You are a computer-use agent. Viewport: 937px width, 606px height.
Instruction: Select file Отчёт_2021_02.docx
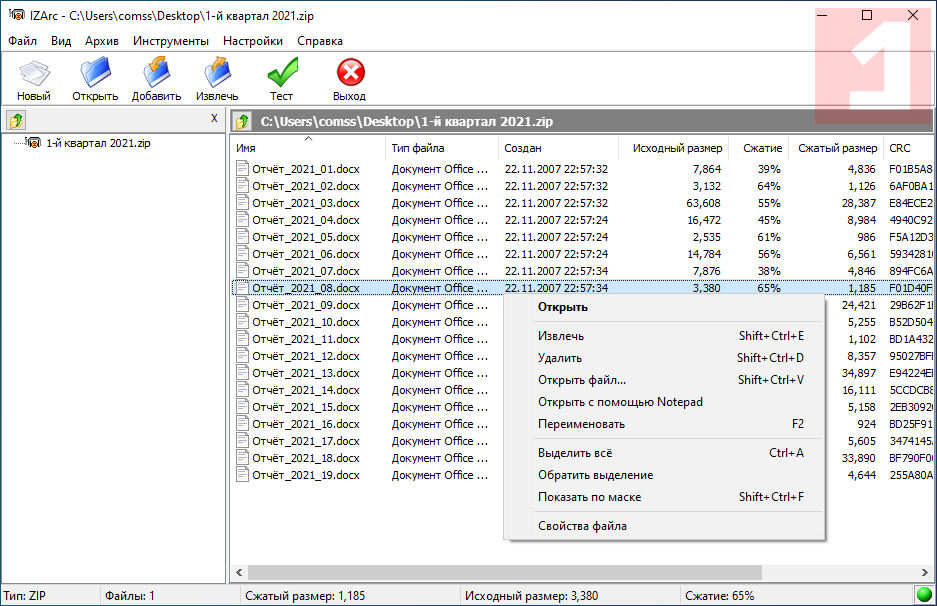click(306, 186)
